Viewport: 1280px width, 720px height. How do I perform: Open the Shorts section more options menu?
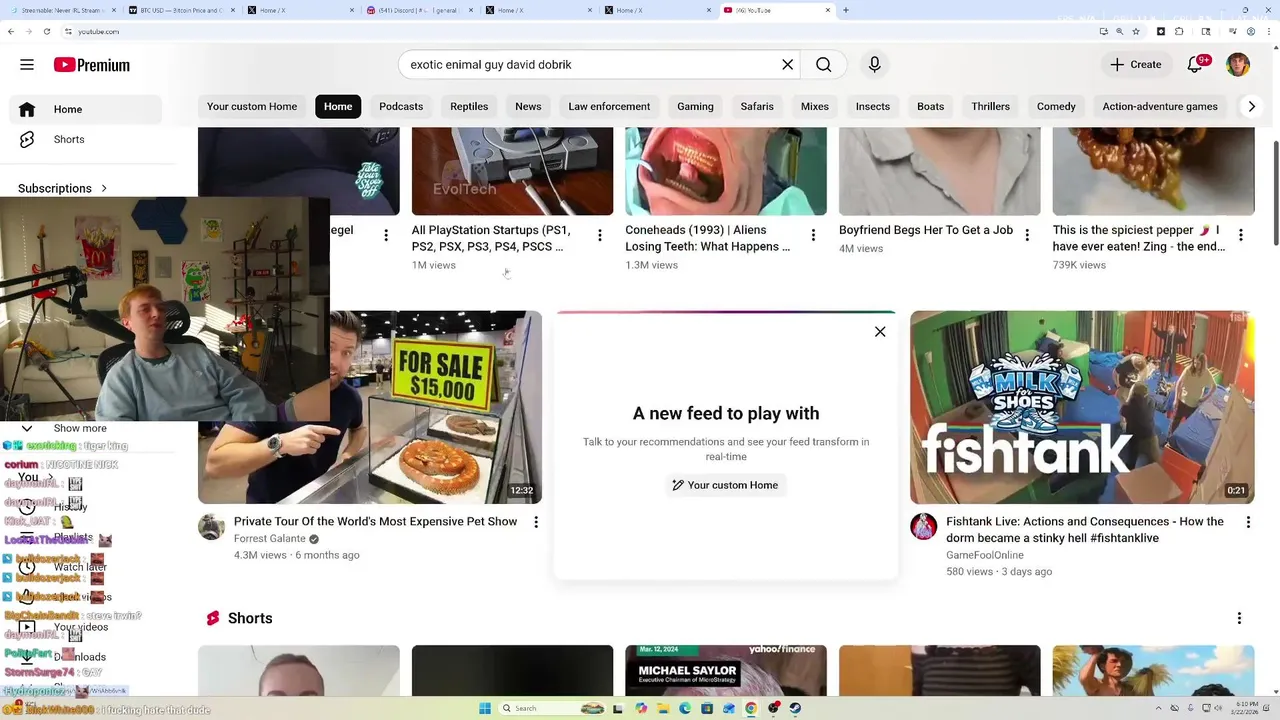[x=1239, y=619]
